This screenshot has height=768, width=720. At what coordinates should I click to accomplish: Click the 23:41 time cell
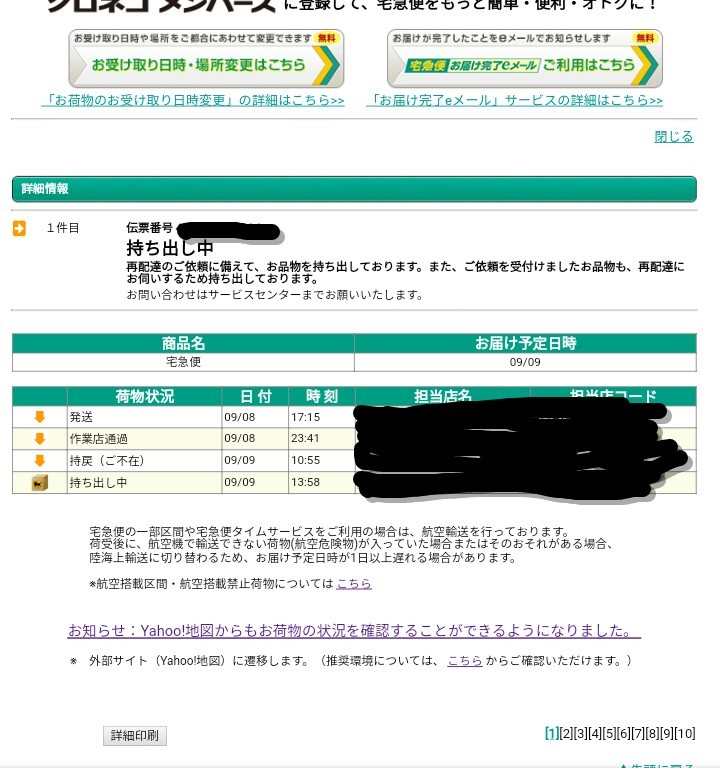(x=322, y=438)
